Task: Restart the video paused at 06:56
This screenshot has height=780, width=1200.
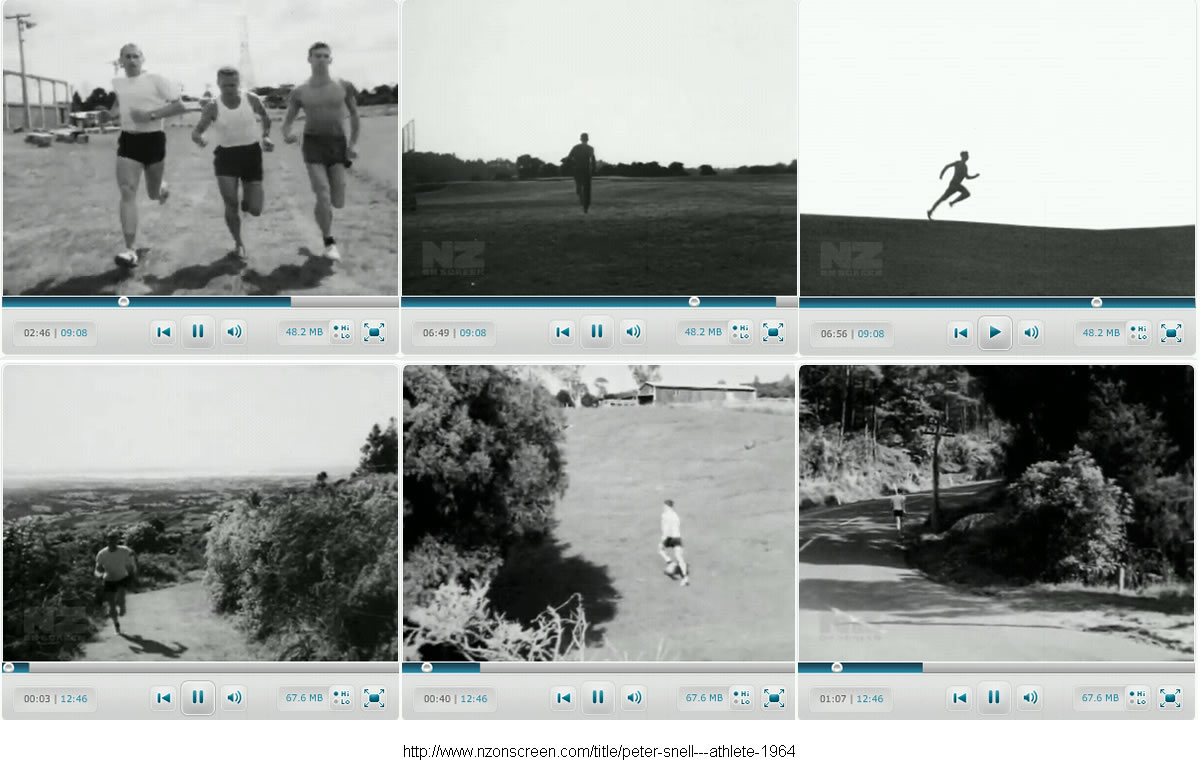Action: [960, 332]
